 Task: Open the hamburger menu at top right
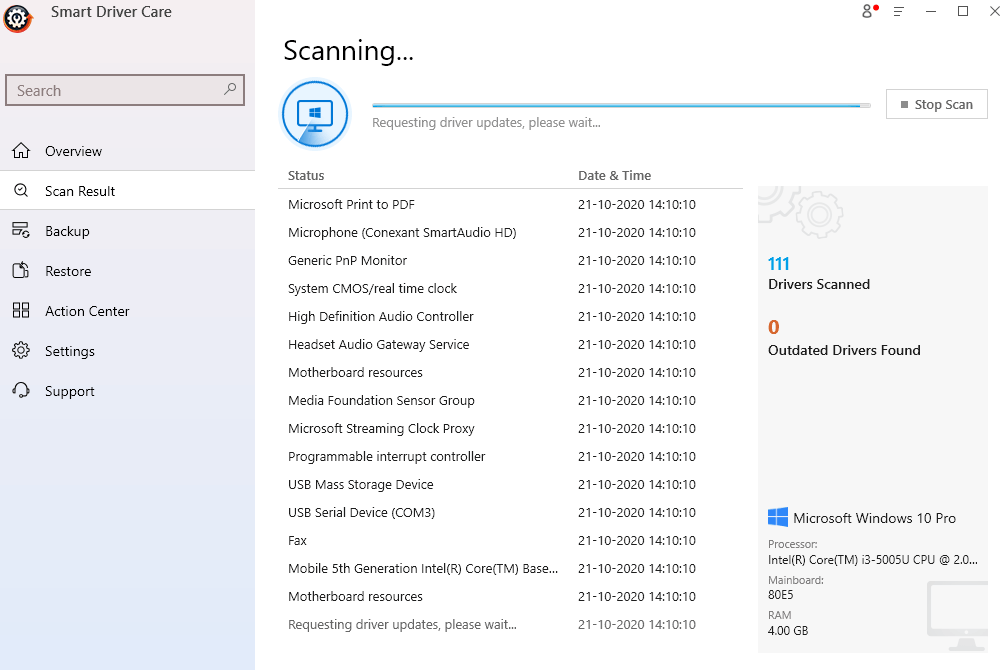tap(899, 11)
